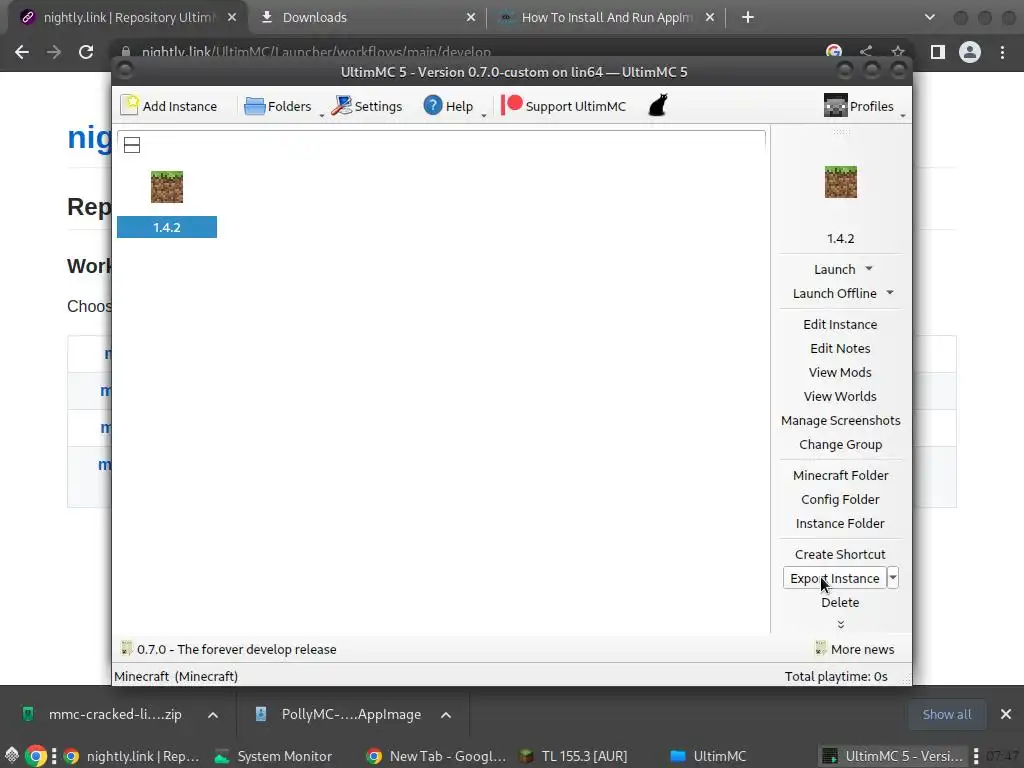Open the Chrome profile avatar
1024x768 pixels.
click(x=970, y=52)
